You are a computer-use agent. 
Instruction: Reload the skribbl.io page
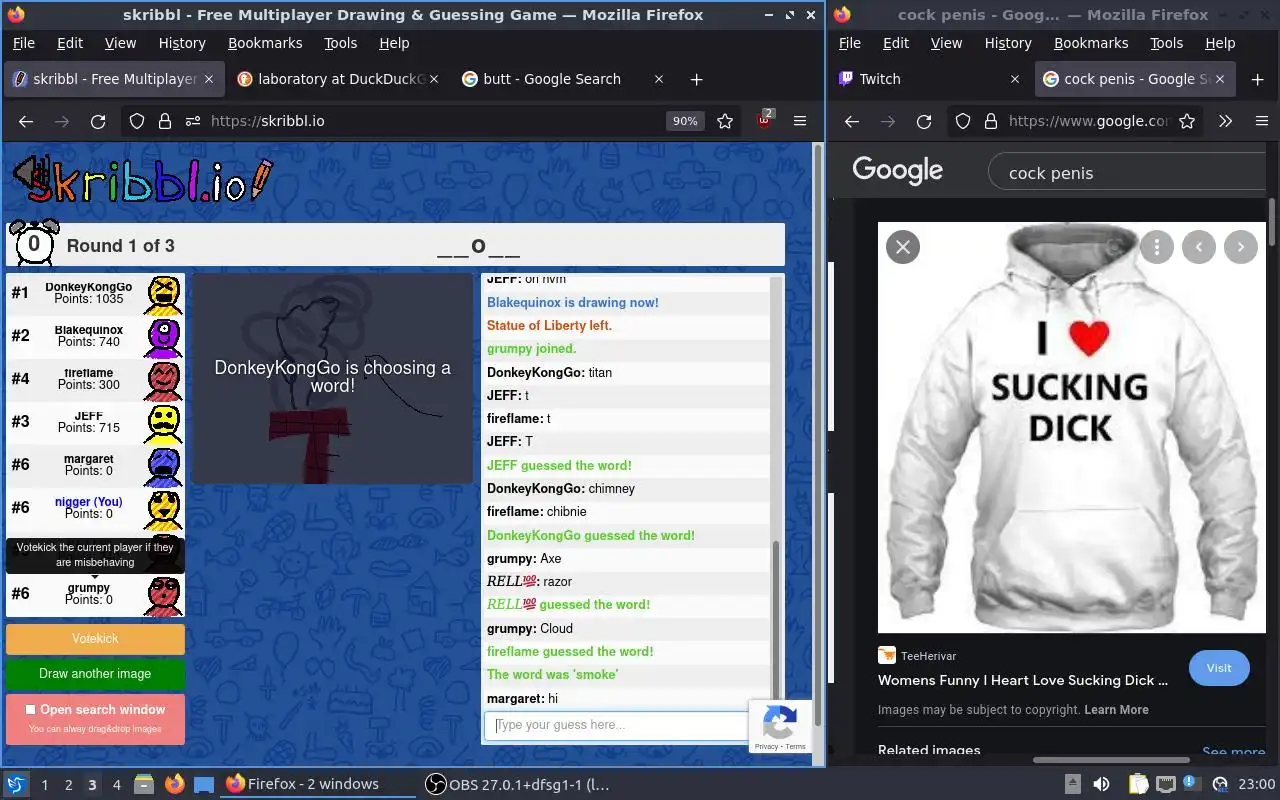pos(98,121)
